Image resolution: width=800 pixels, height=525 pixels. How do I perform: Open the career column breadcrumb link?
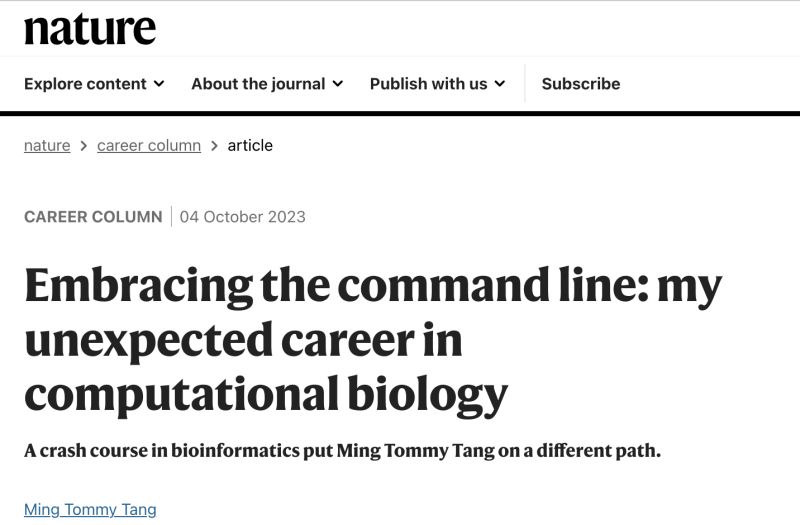(x=149, y=146)
